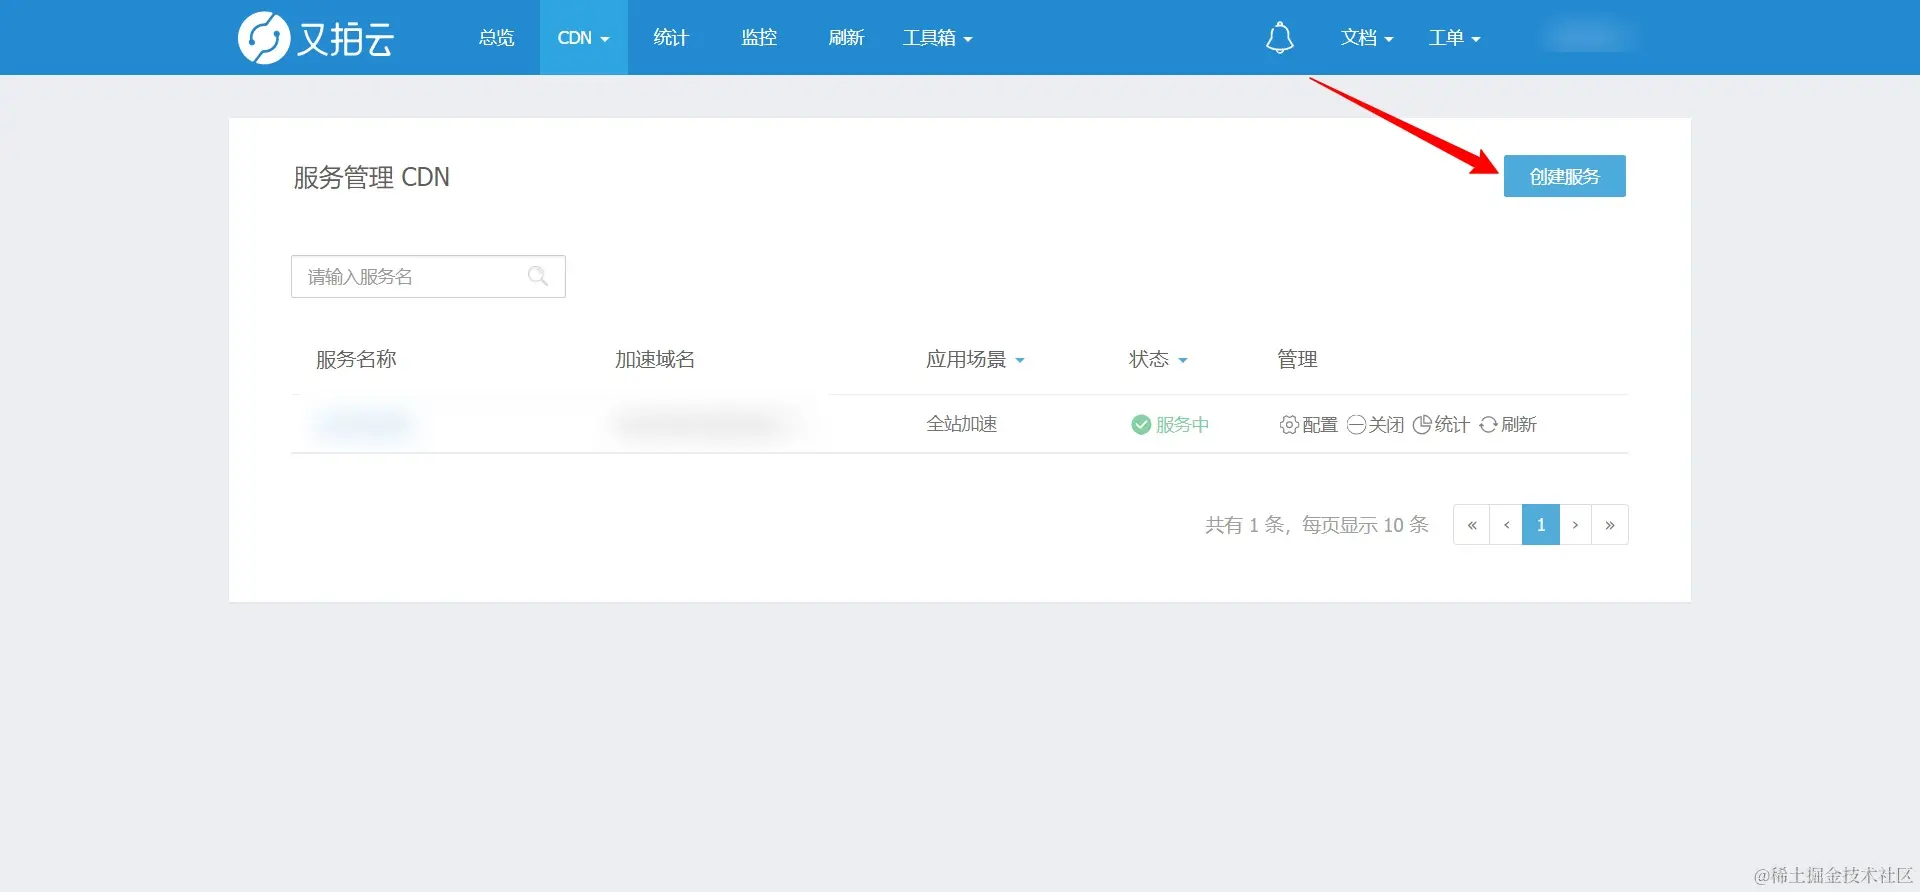Image resolution: width=1920 pixels, height=892 pixels.
Task: Click 关闭 to disable the service
Action: (1375, 425)
